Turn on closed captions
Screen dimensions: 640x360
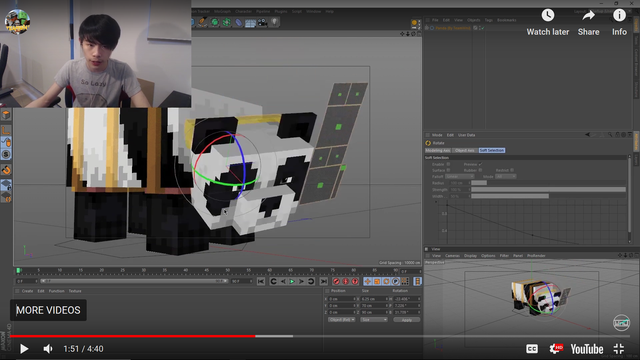[532, 349]
